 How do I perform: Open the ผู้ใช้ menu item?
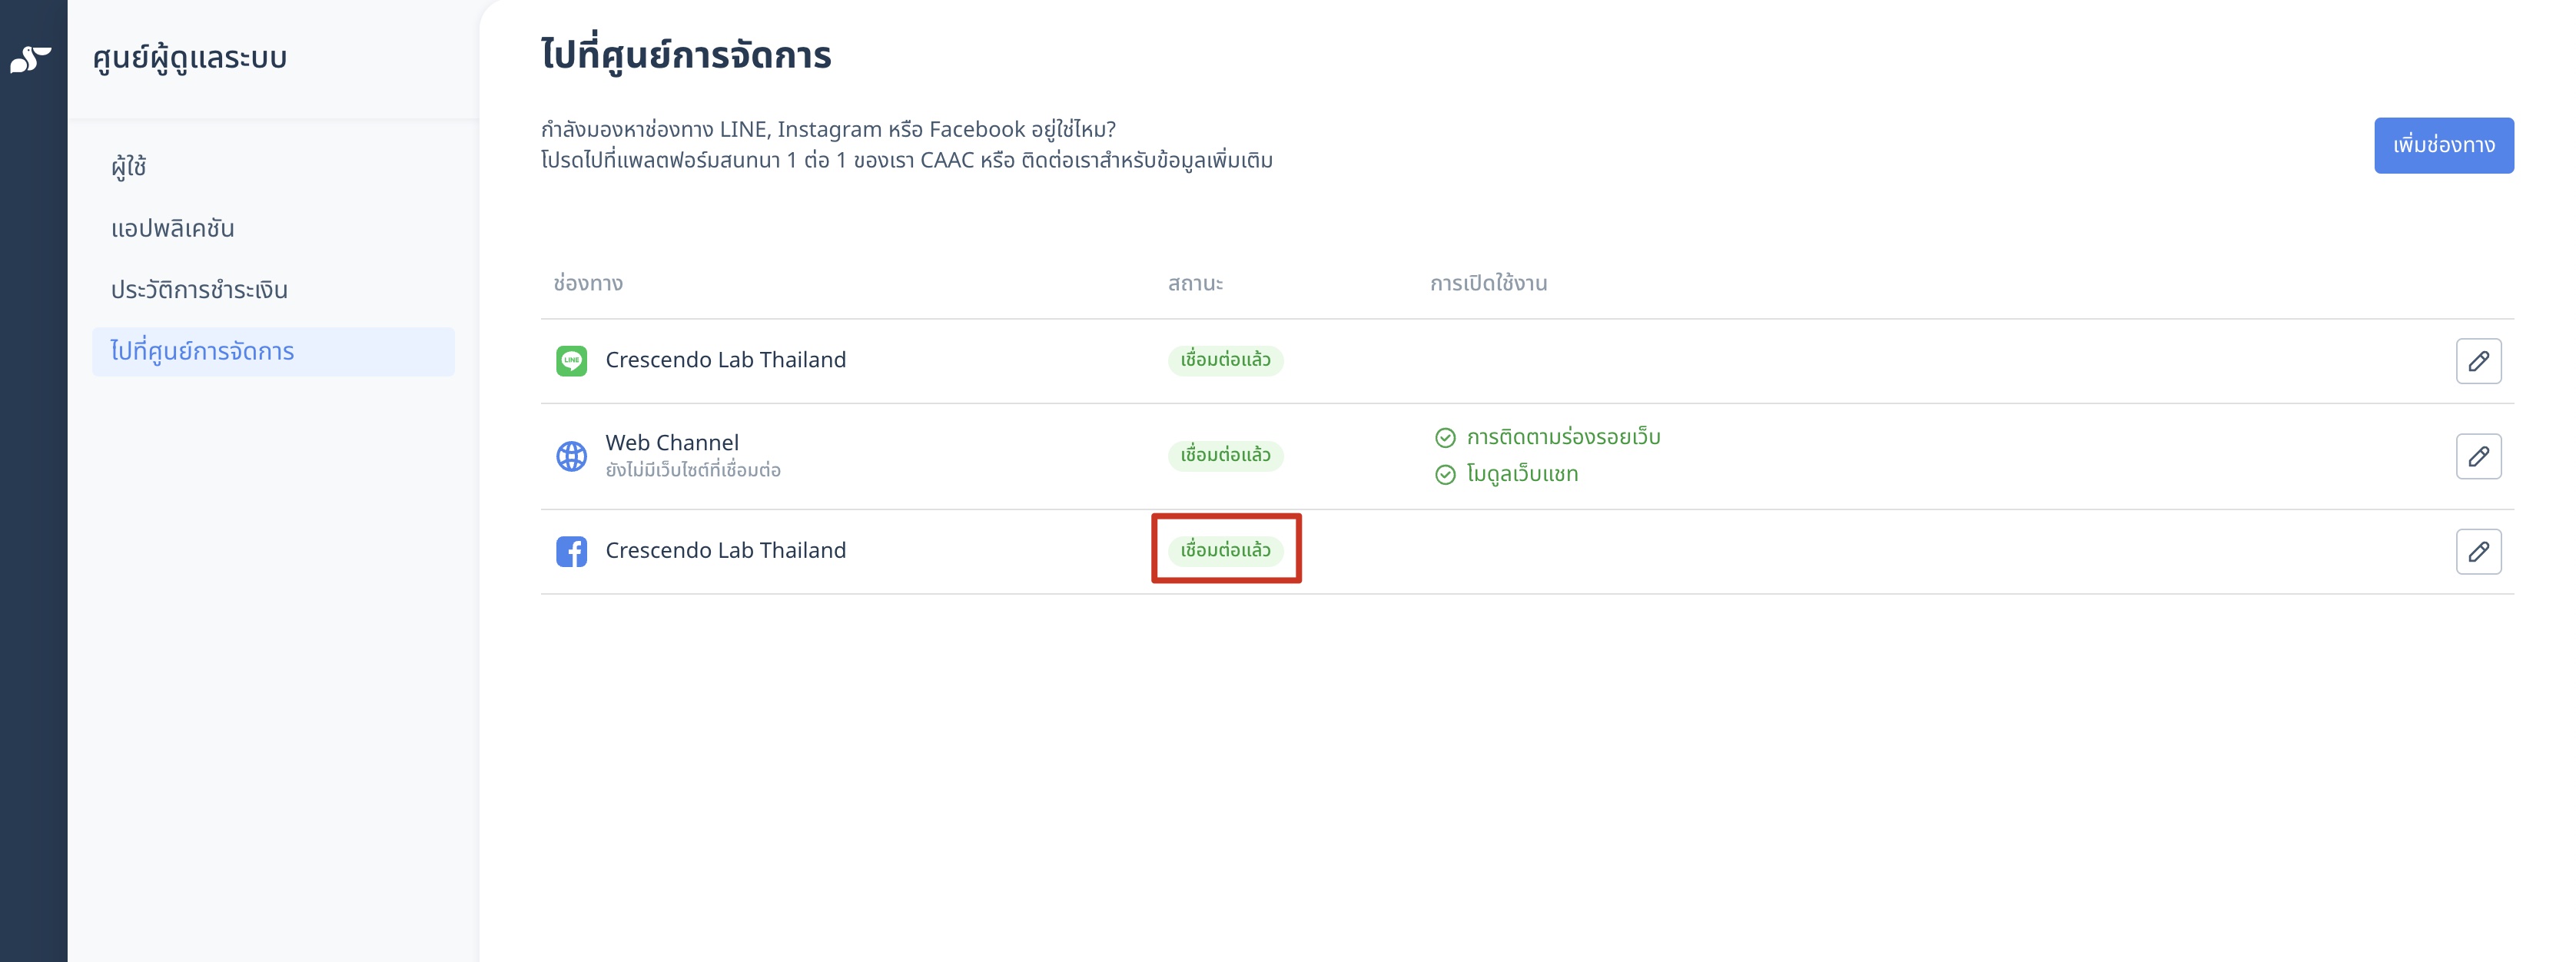click(x=129, y=166)
